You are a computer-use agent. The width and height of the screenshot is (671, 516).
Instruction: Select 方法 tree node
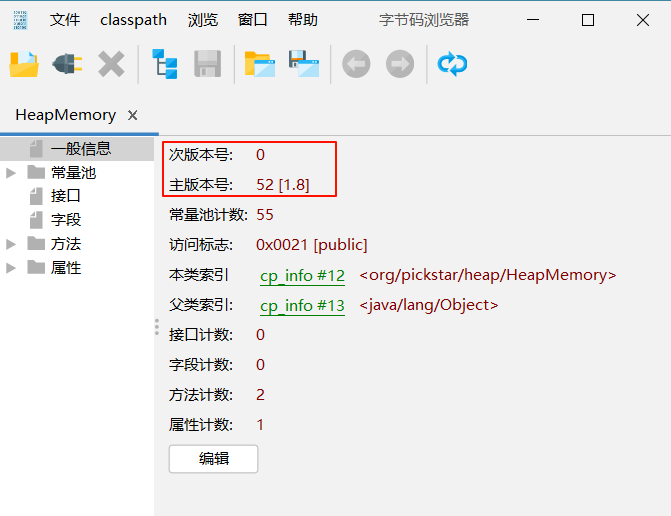coord(65,244)
